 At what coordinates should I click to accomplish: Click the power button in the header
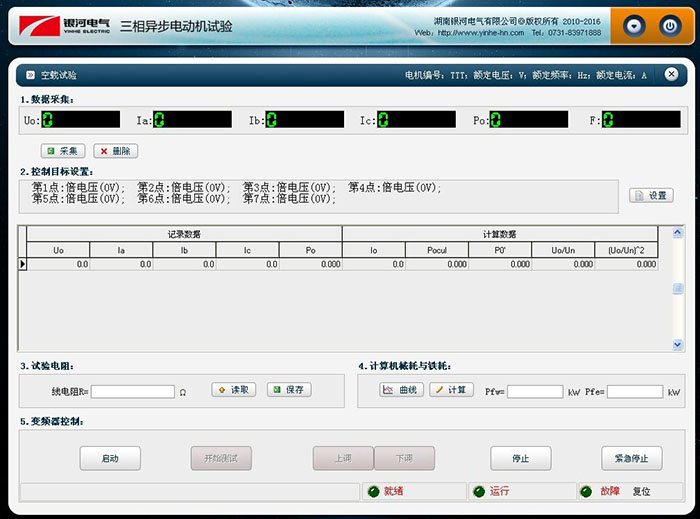(670, 27)
